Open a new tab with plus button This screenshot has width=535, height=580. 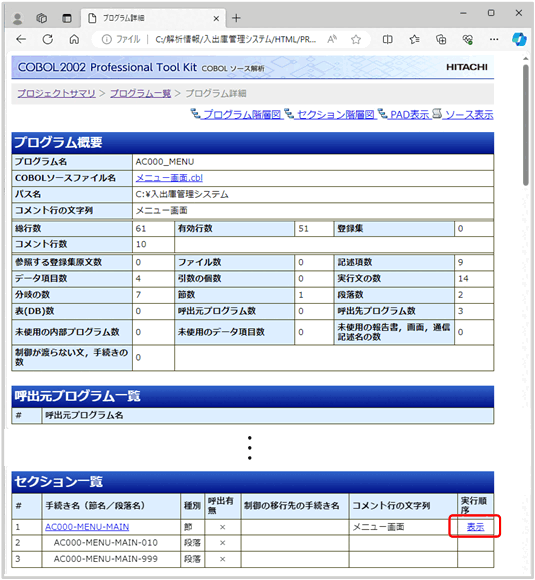[x=236, y=18]
